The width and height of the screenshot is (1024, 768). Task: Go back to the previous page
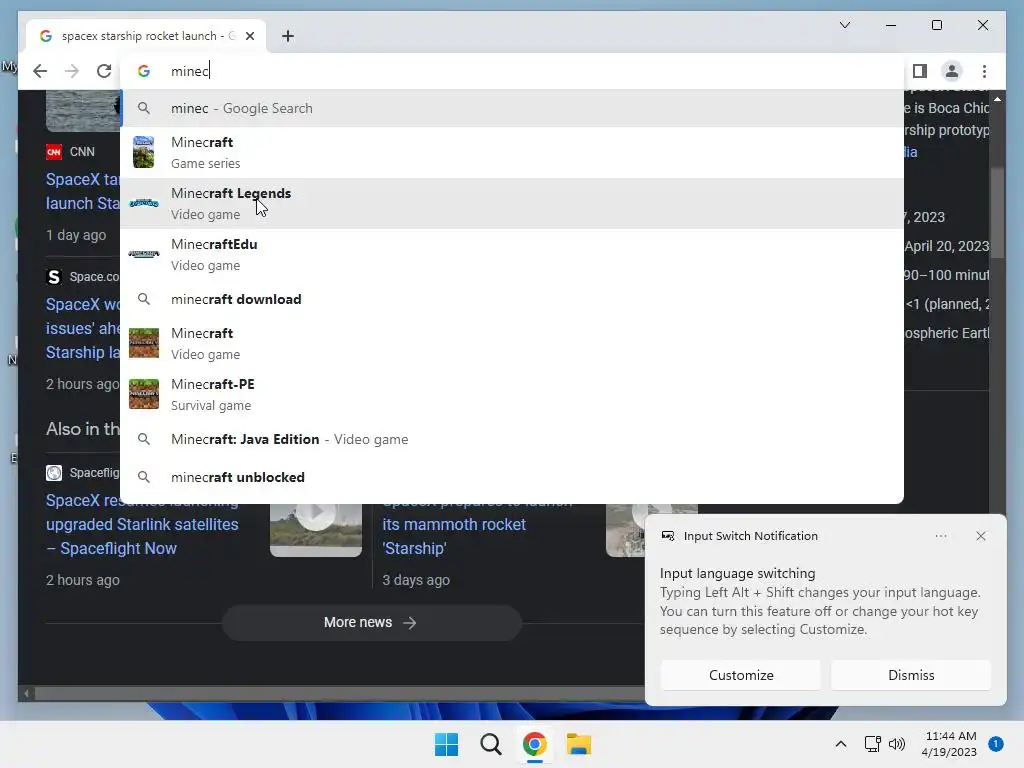tap(40, 71)
